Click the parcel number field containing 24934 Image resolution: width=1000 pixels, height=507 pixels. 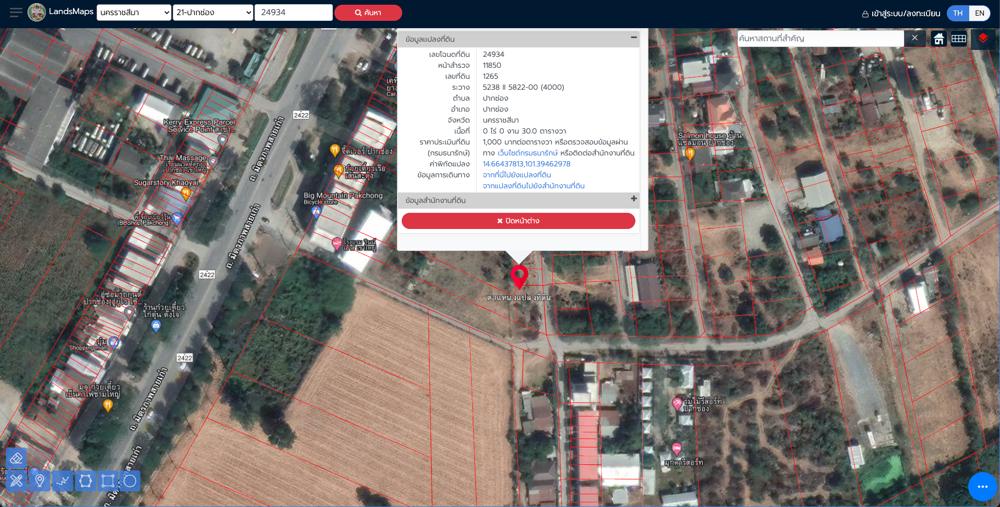[x=293, y=13]
